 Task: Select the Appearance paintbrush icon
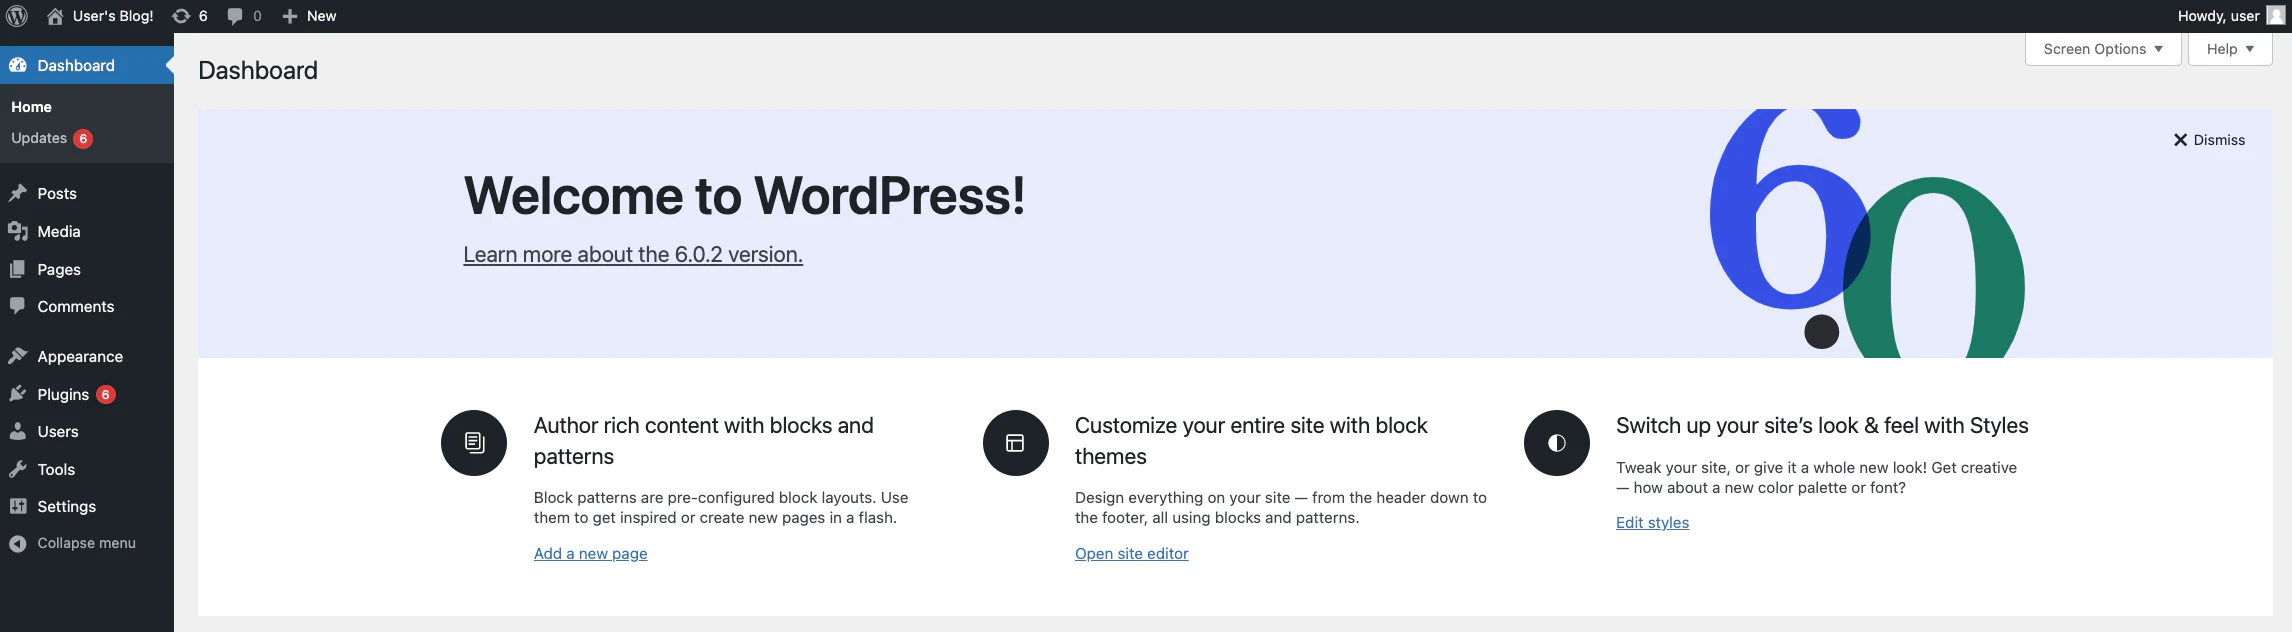click(x=18, y=356)
